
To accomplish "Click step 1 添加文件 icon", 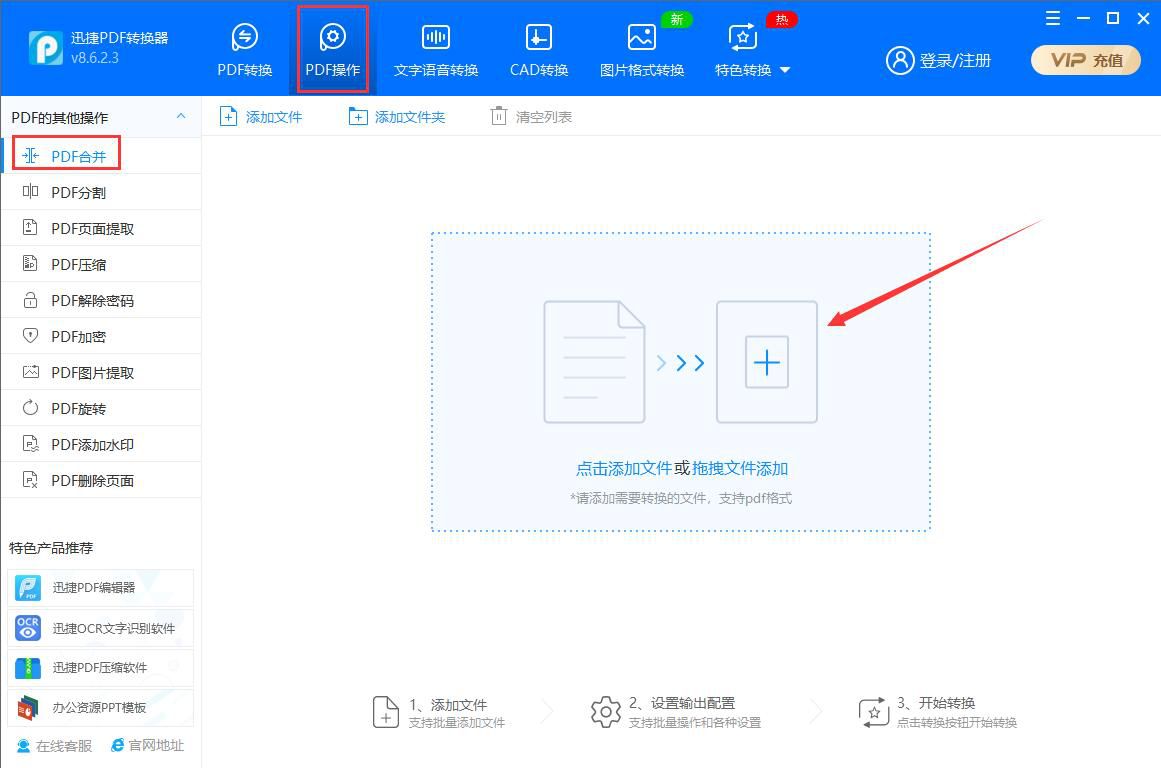I will pos(386,712).
